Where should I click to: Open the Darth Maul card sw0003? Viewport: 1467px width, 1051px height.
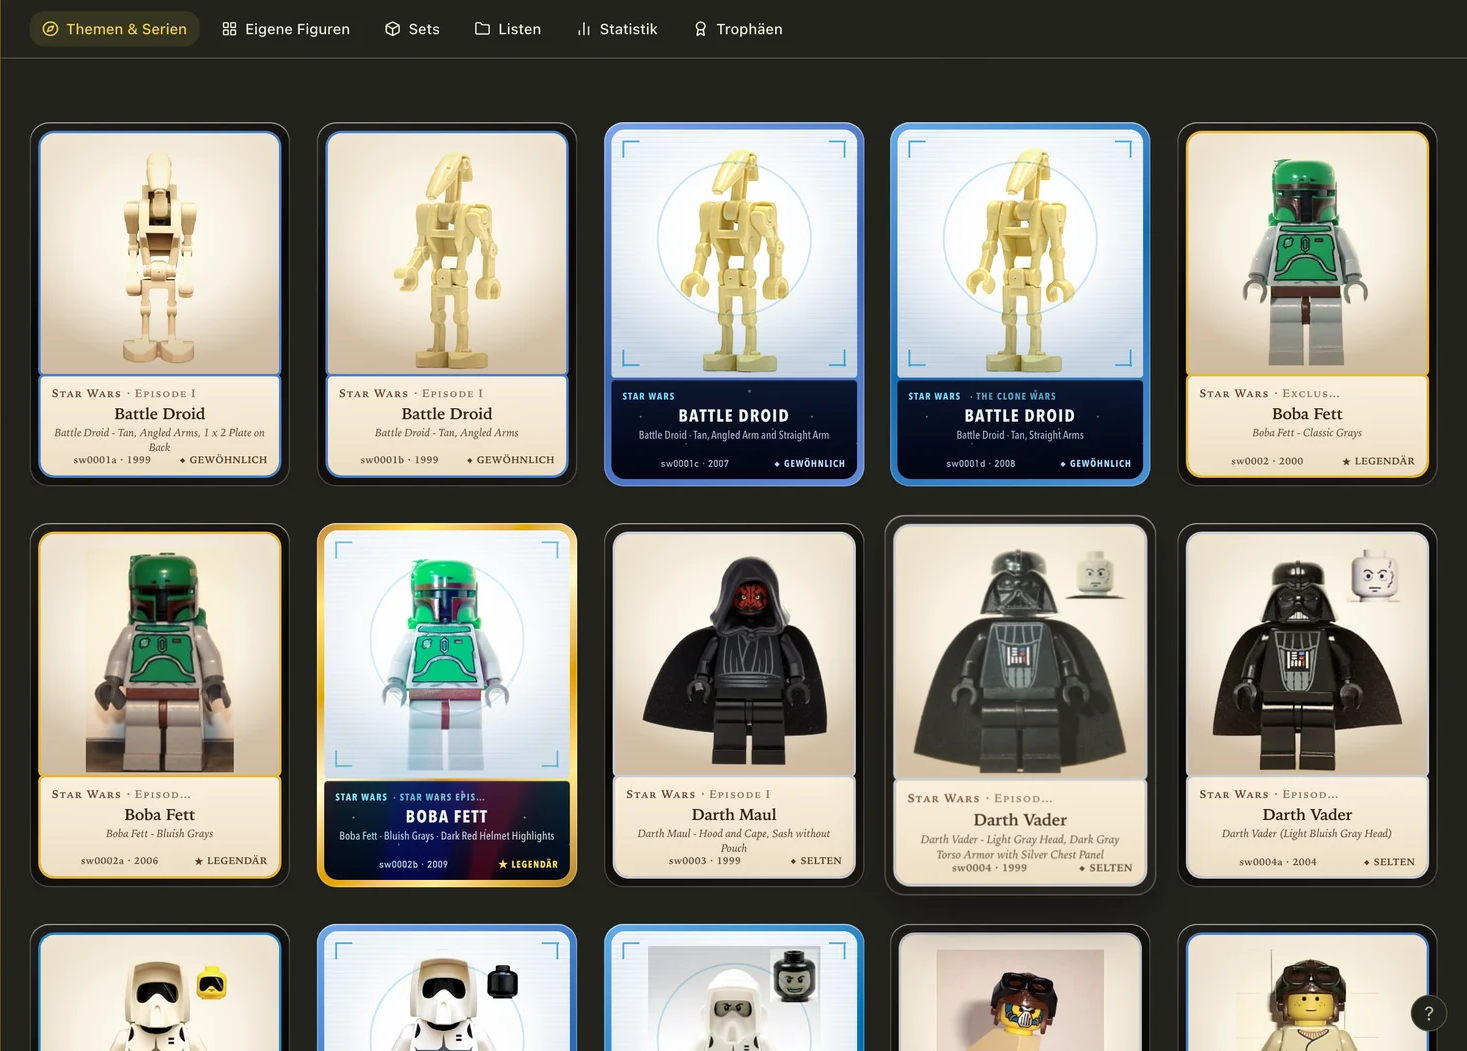[x=734, y=705]
